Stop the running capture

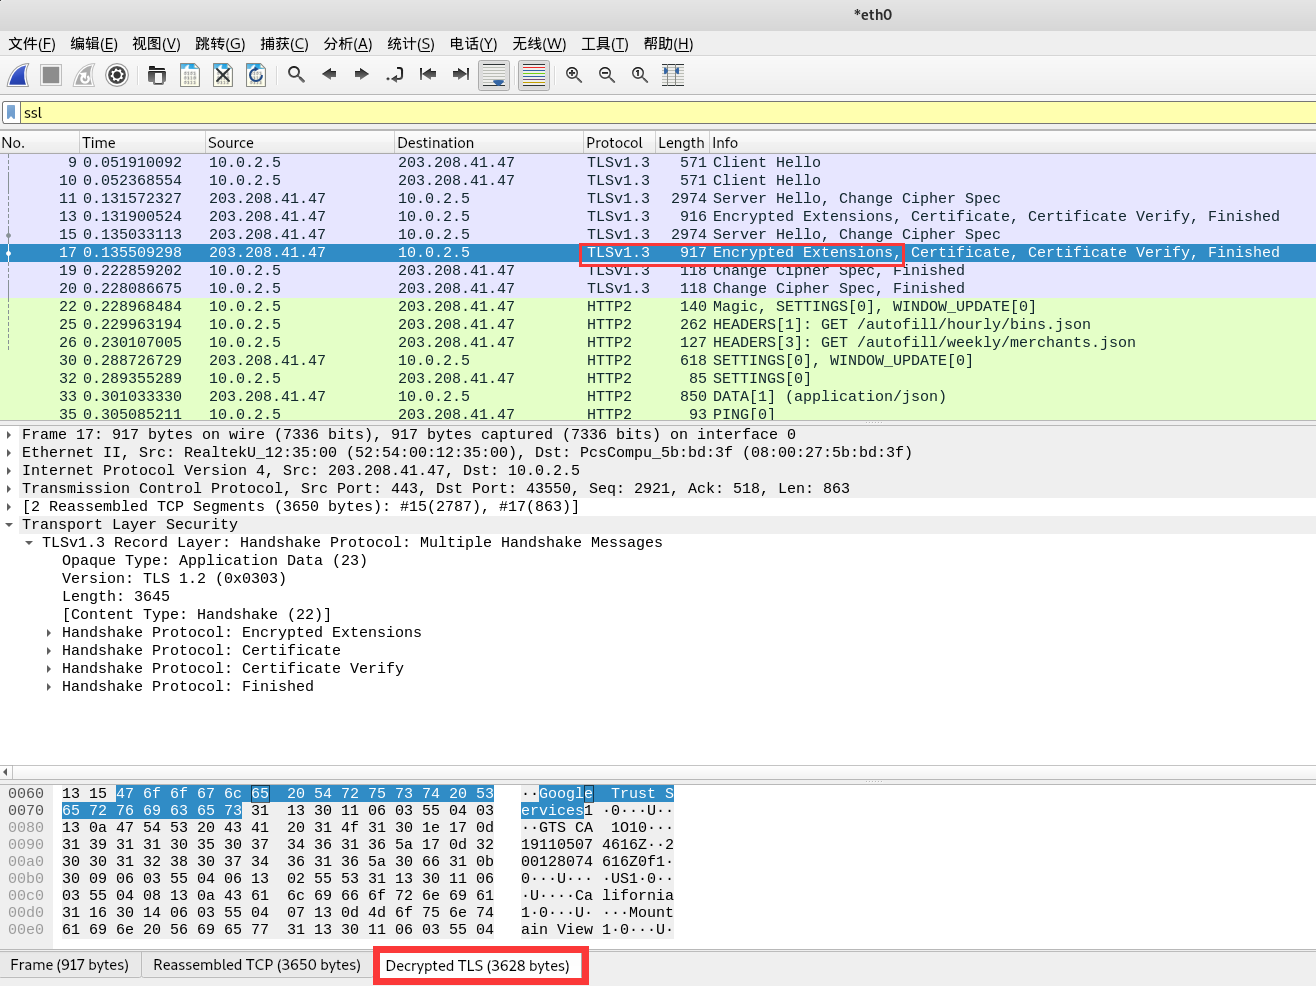click(x=51, y=75)
